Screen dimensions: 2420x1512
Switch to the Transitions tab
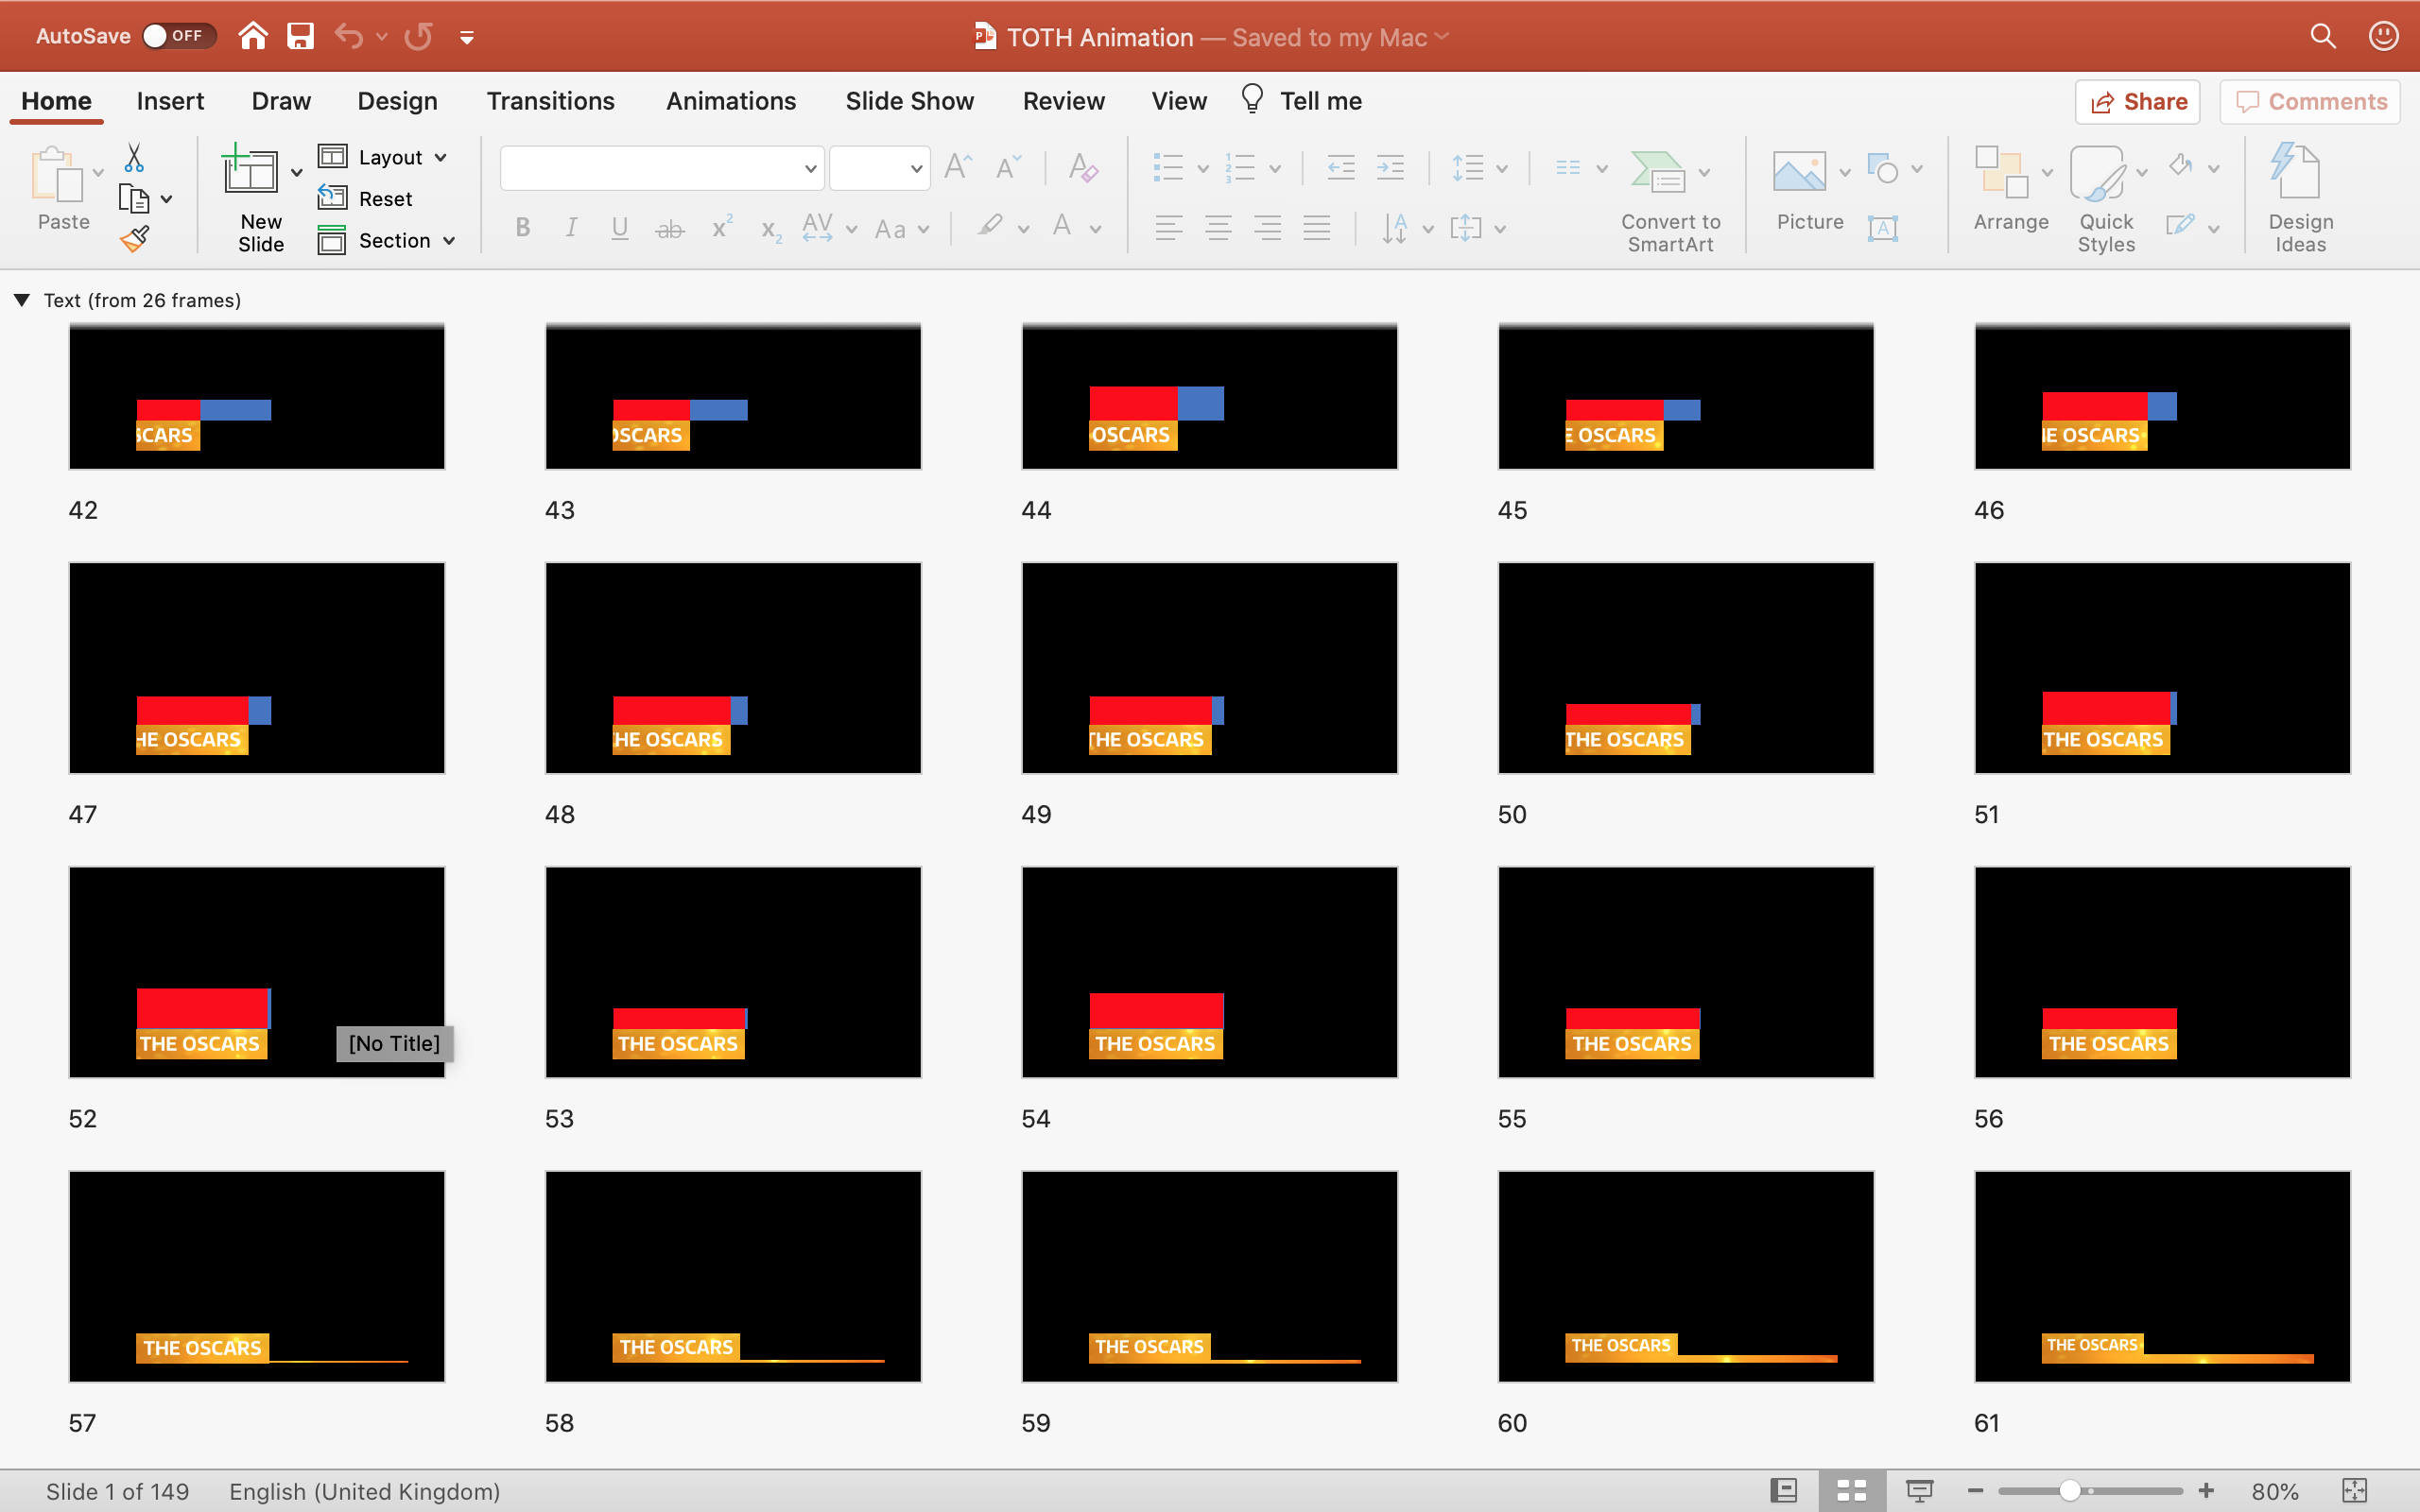point(550,101)
